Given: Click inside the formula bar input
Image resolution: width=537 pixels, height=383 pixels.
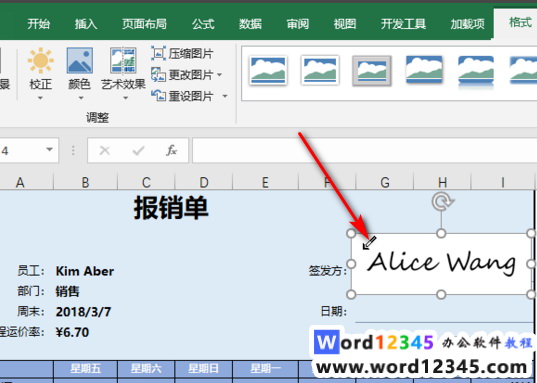Looking at the screenshot, I should (364, 150).
